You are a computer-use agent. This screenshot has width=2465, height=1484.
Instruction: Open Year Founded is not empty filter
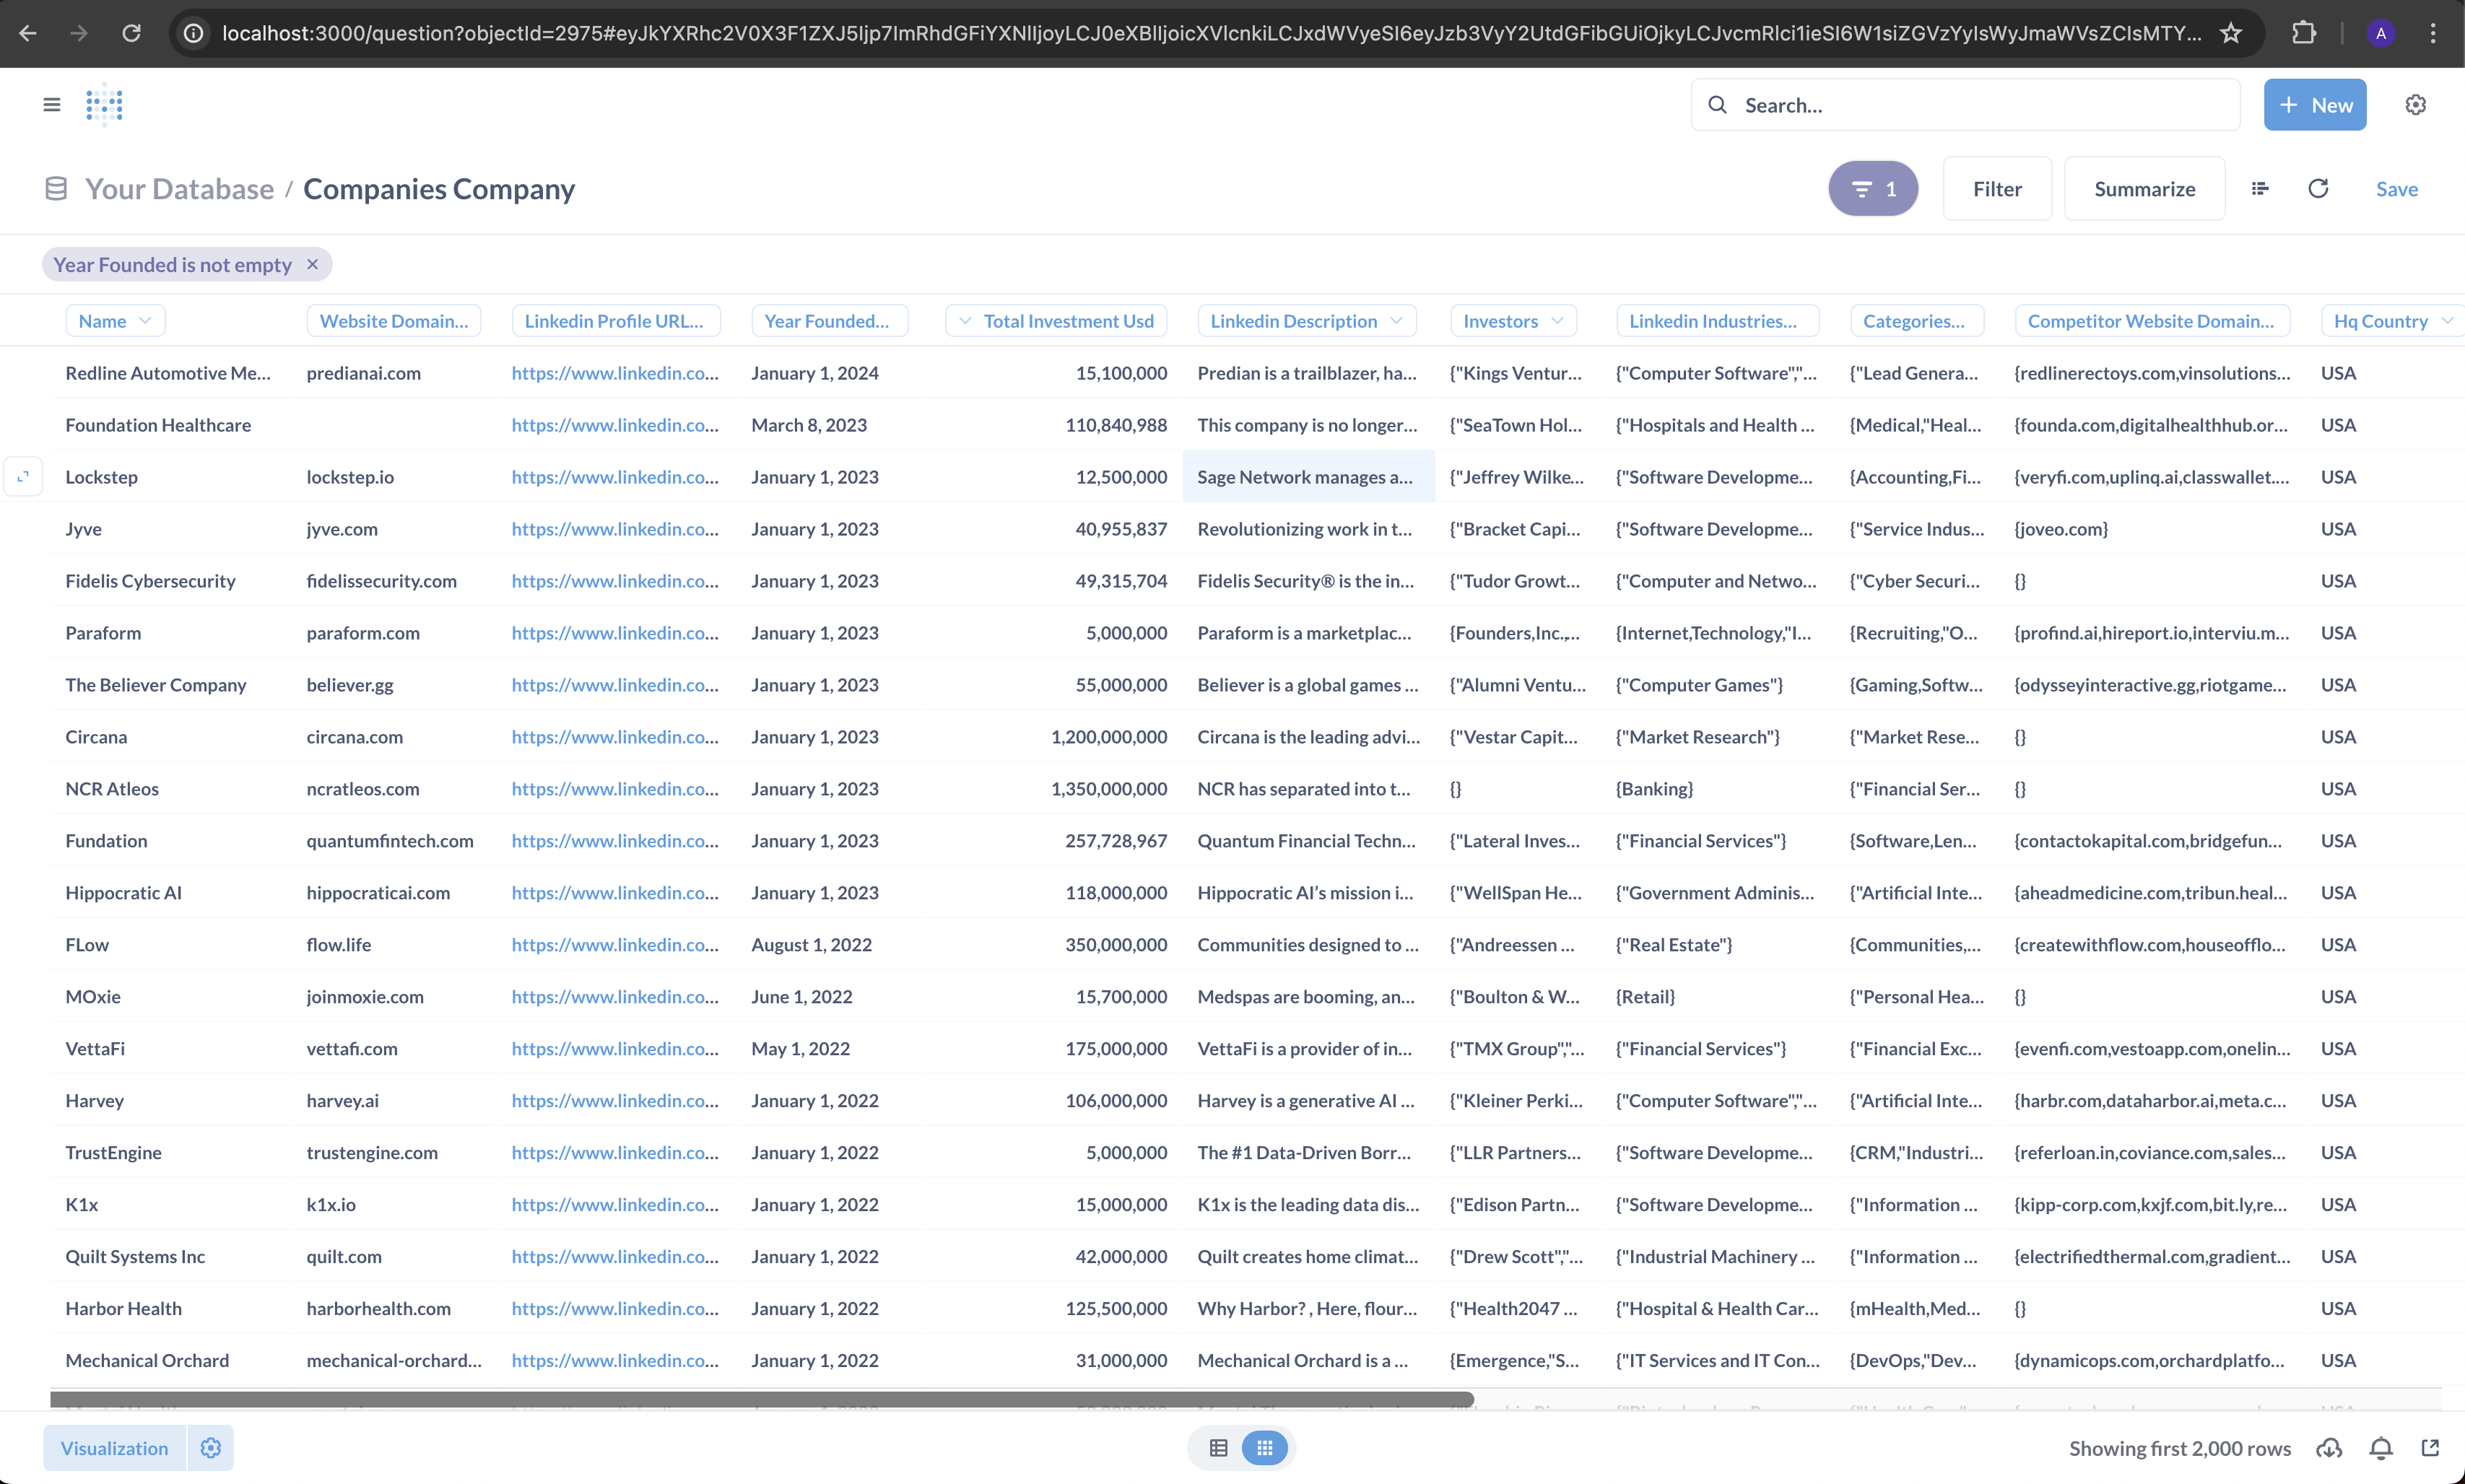pos(172,264)
